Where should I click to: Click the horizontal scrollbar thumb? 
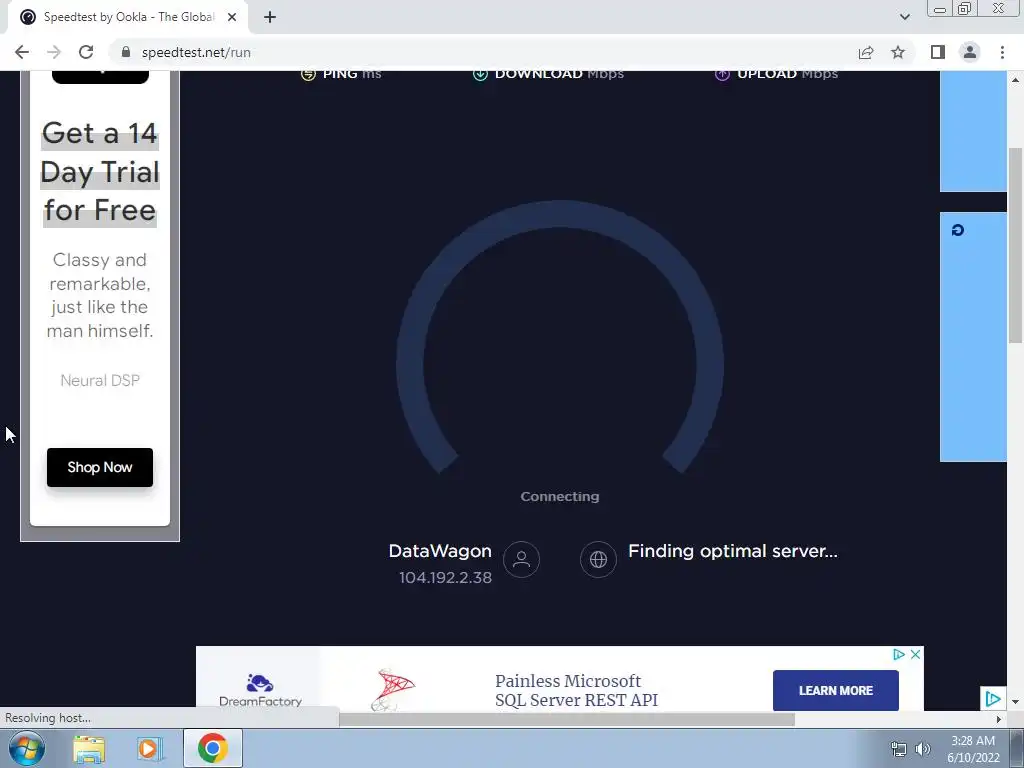point(567,720)
